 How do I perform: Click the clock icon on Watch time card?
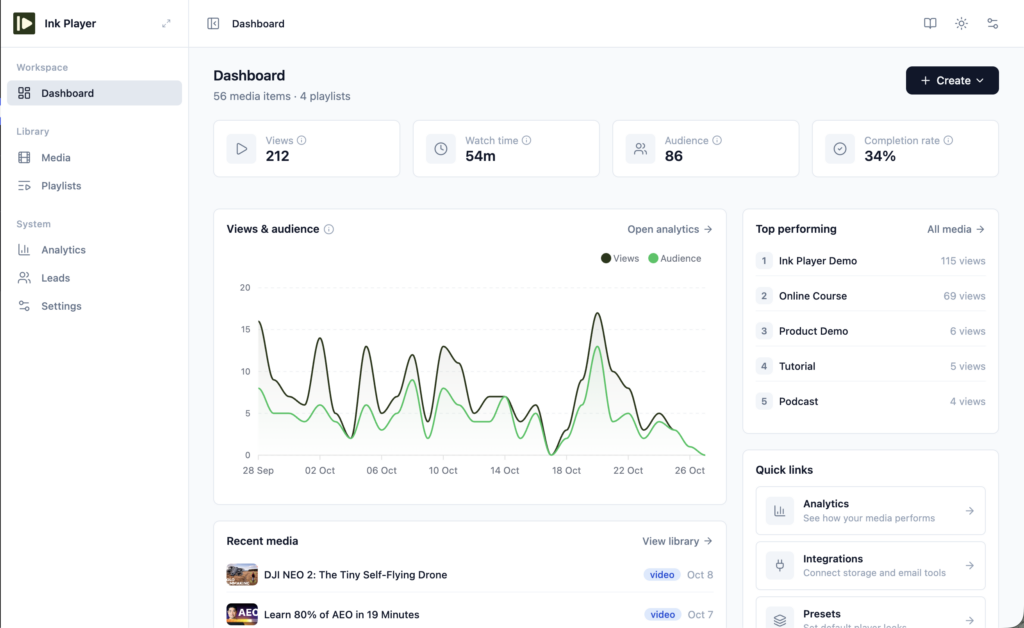(441, 149)
